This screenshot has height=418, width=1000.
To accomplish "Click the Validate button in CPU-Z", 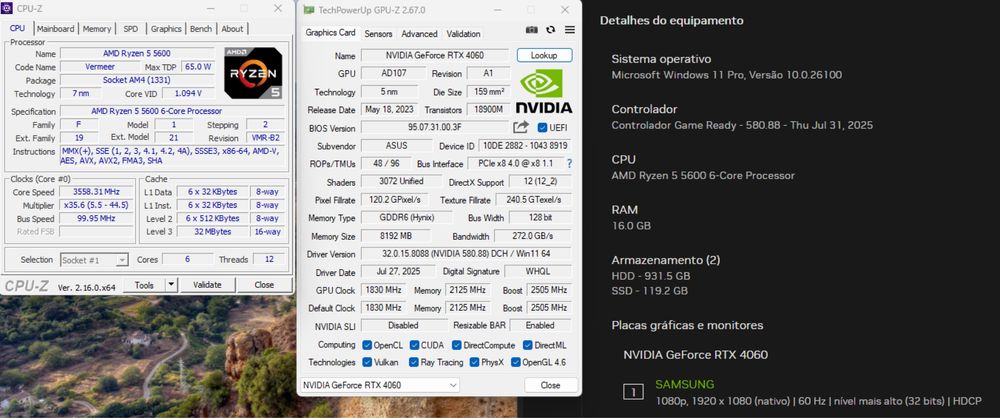I will (207, 285).
